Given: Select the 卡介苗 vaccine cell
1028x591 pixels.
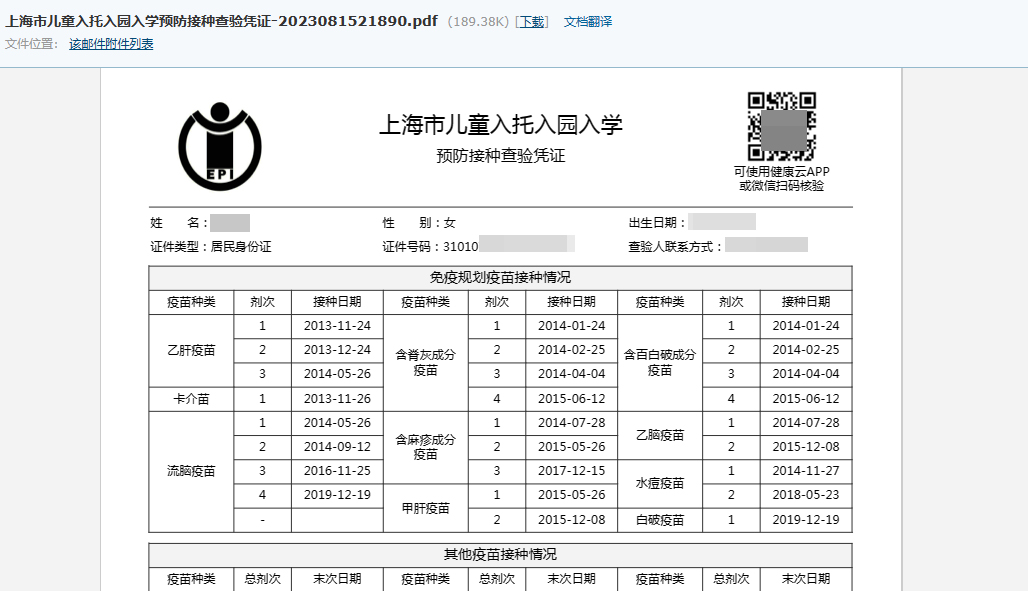Looking at the screenshot, I should pyautogui.click(x=191, y=398).
